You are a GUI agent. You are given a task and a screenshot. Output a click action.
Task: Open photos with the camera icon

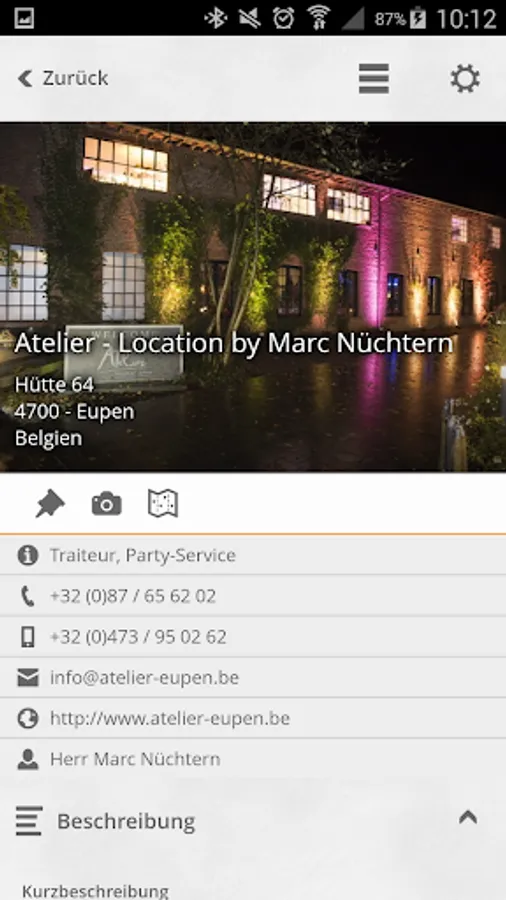[107, 504]
